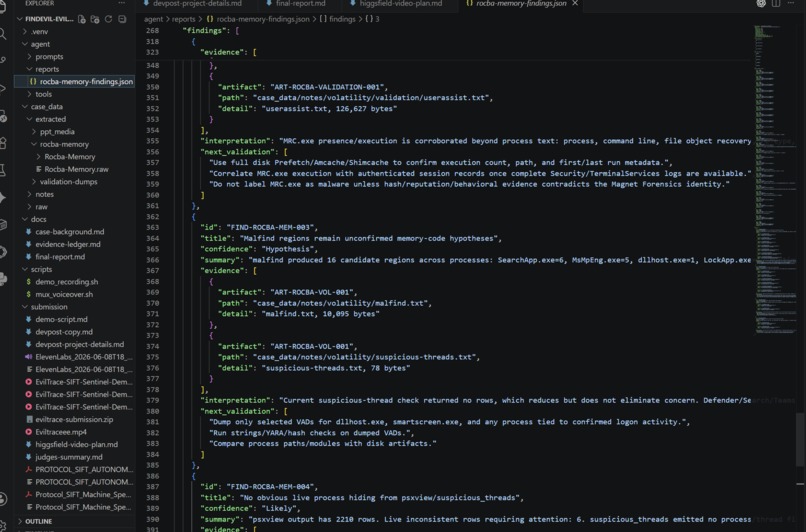The image size is (806, 532).
Task: Collapse the submission folder
Action: (75, 307)
